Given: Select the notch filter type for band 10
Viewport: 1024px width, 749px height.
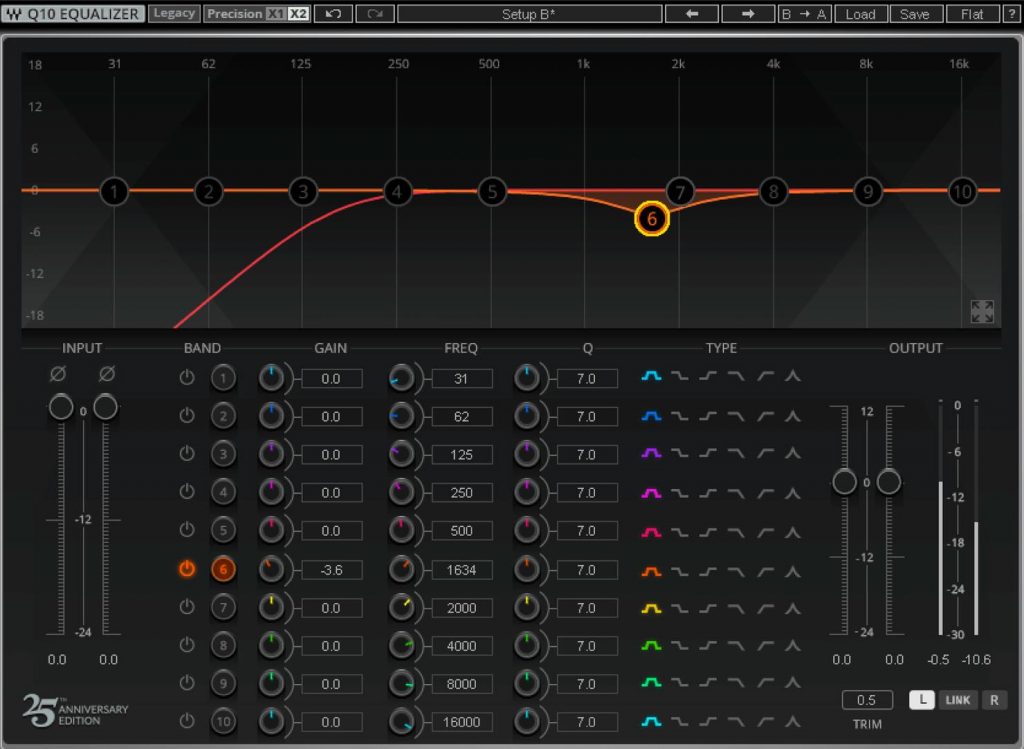Looking at the screenshot, I should click(x=792, y=722).
